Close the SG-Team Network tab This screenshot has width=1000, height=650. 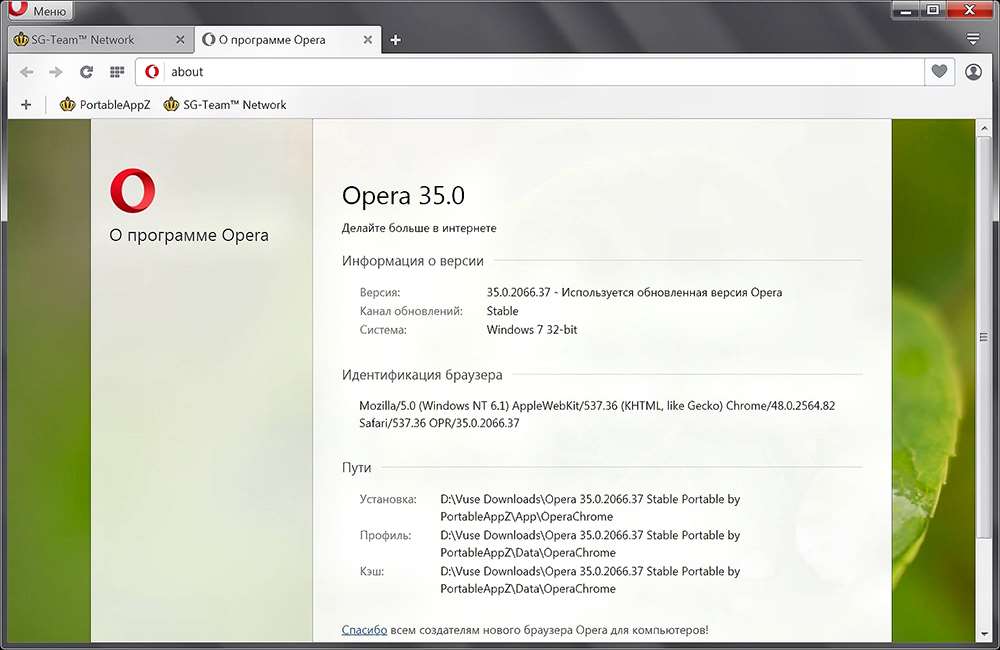point(180,40)
